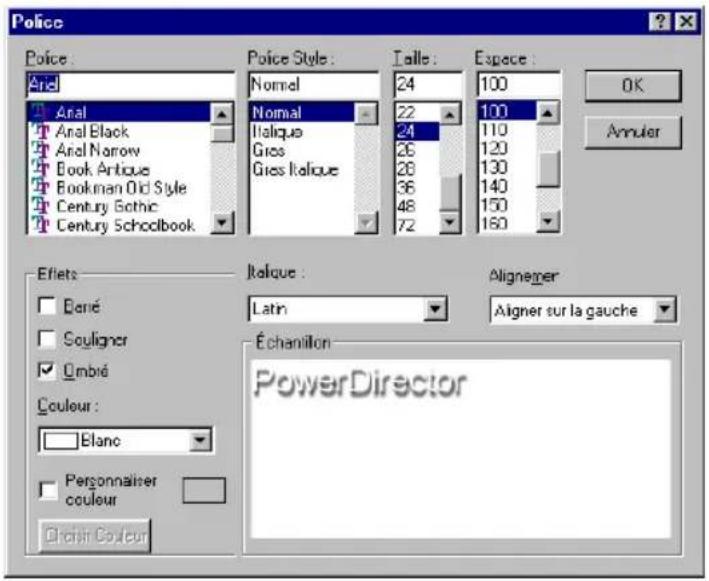The width and height of the screenshot is (709, 581).
Task: Select size 26 in Taille list
Action: coord(417,150)
